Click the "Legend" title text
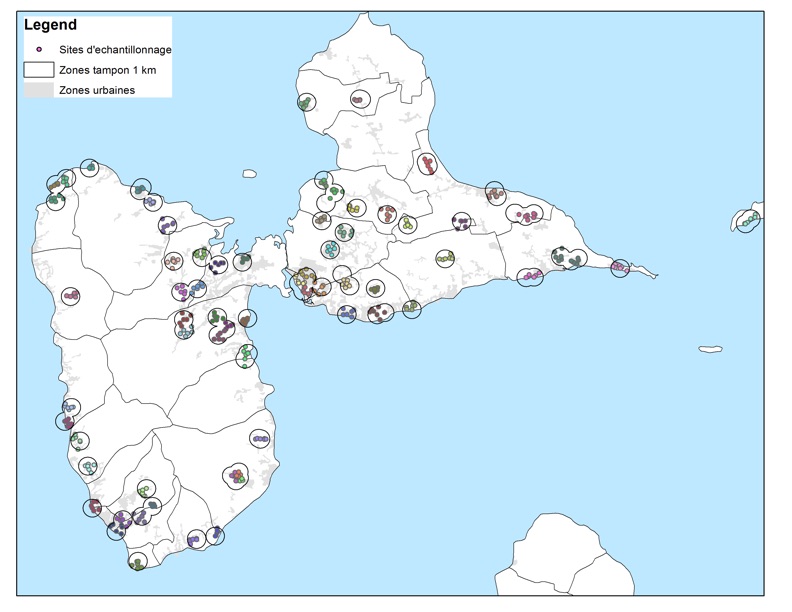792x612 pixels. (x=51, y=25)
